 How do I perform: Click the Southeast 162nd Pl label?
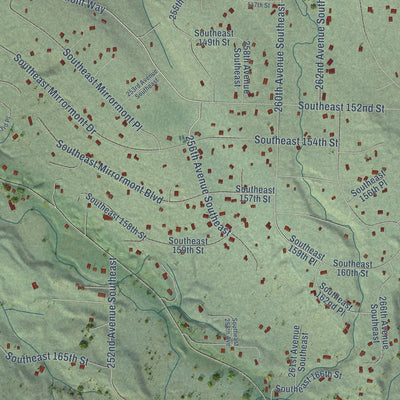pyautogui.click(x=334, y=299)
